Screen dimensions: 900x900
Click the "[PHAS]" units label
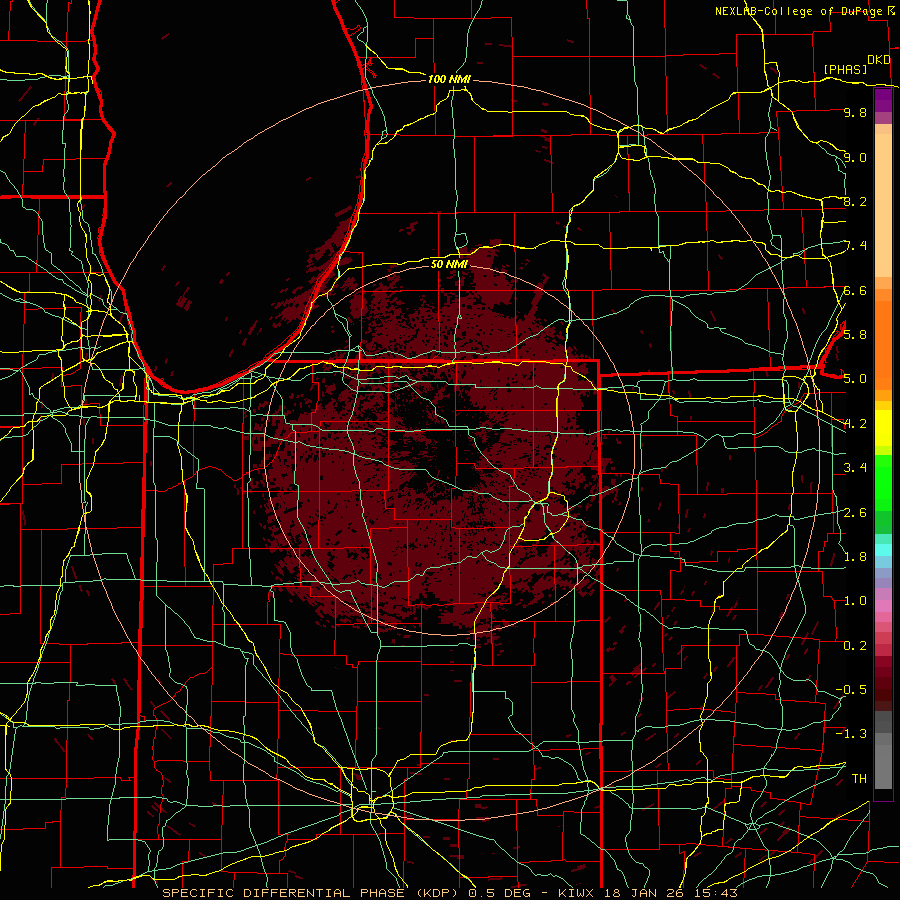(x=845, y=69)
